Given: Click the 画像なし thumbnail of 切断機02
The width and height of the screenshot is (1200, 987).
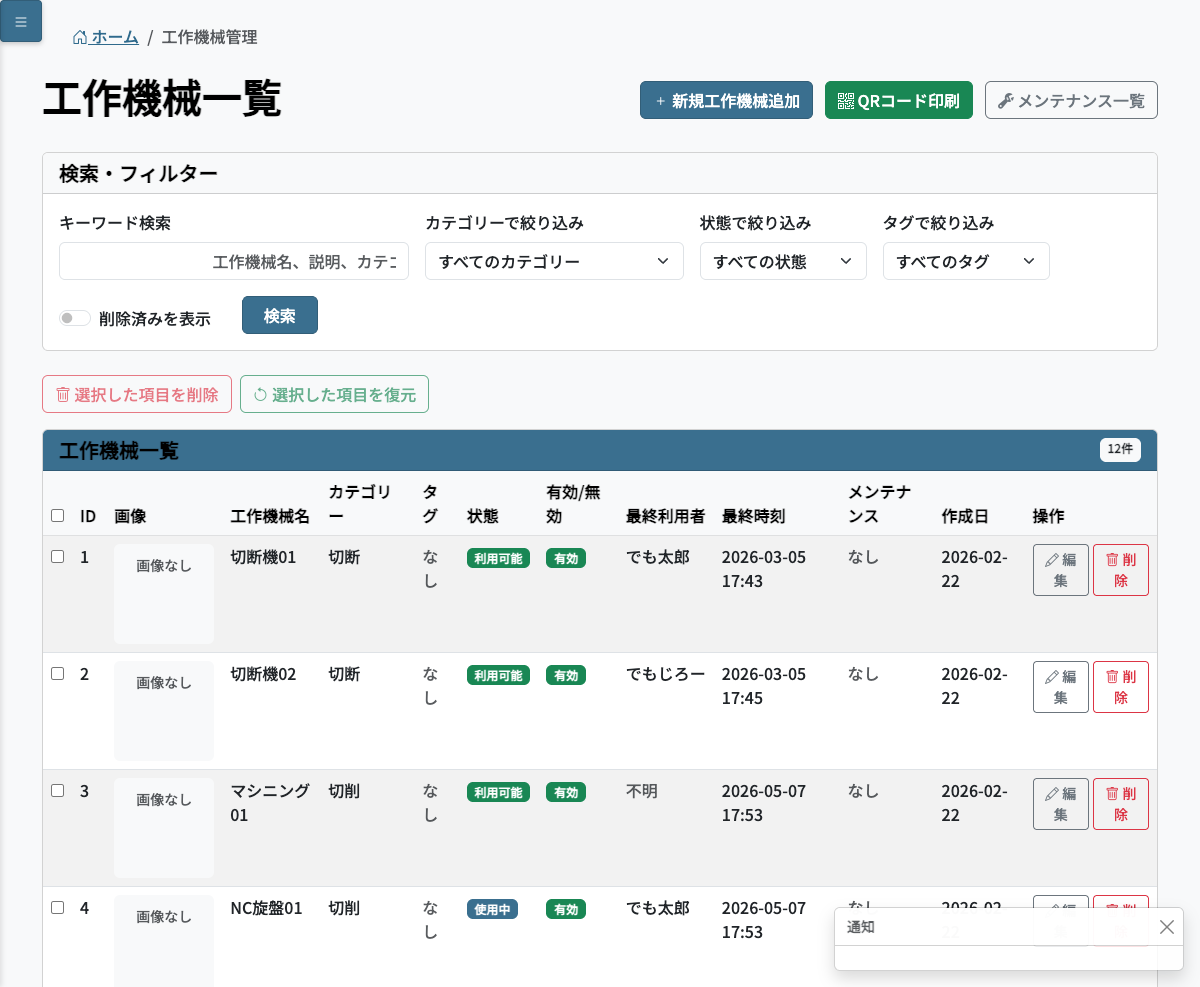Looking at the screenshot, I should point(164,711).
